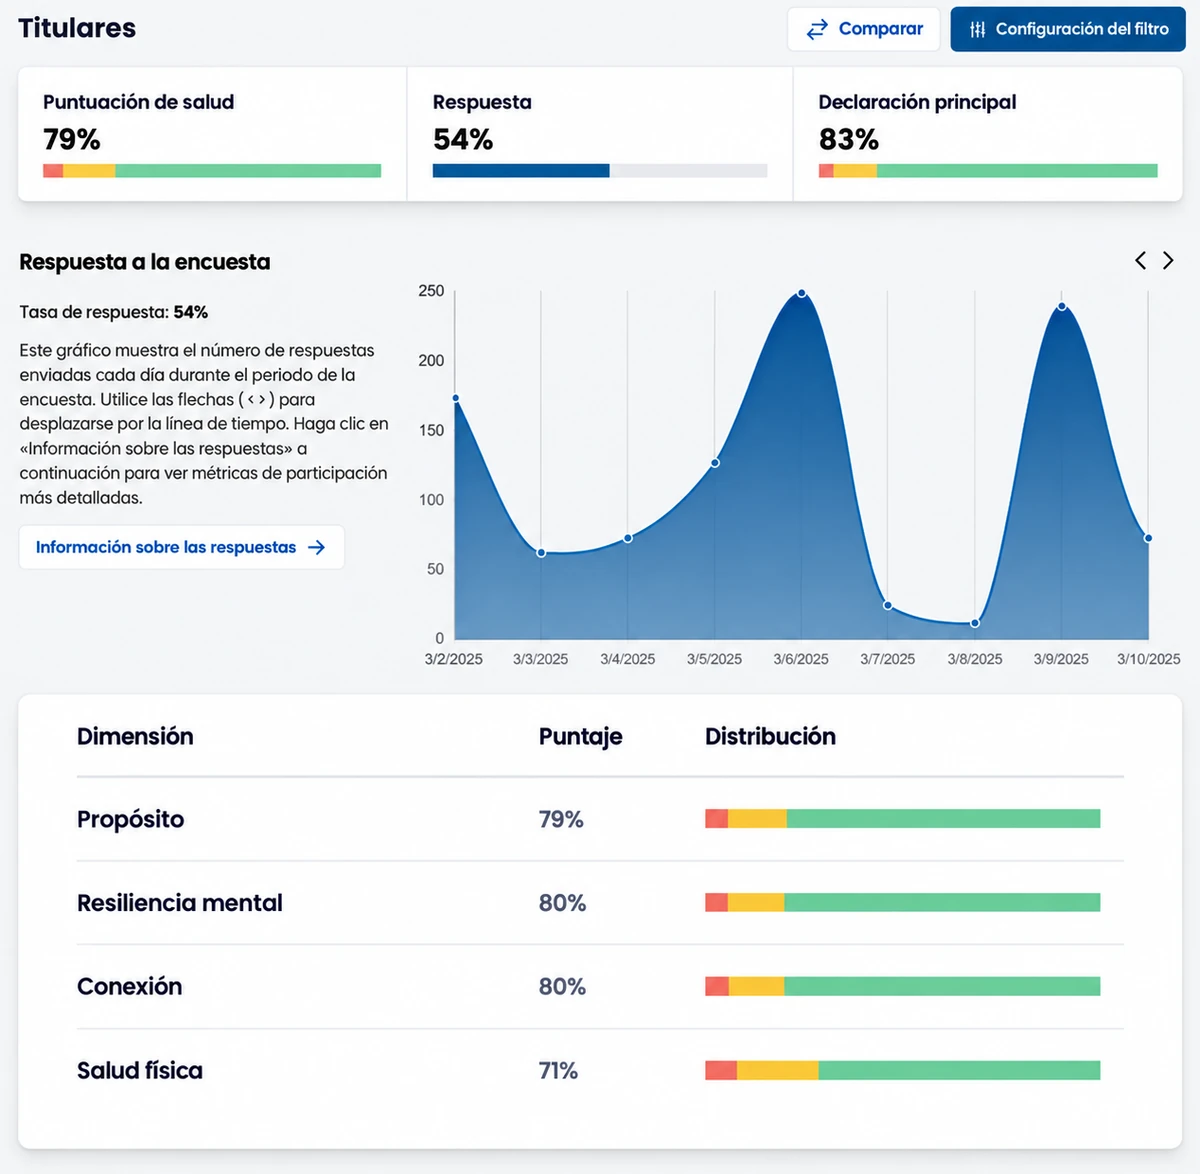Select the Declaración principal card
Screen dimensions: 1200x1174
(x=988, y=134)
